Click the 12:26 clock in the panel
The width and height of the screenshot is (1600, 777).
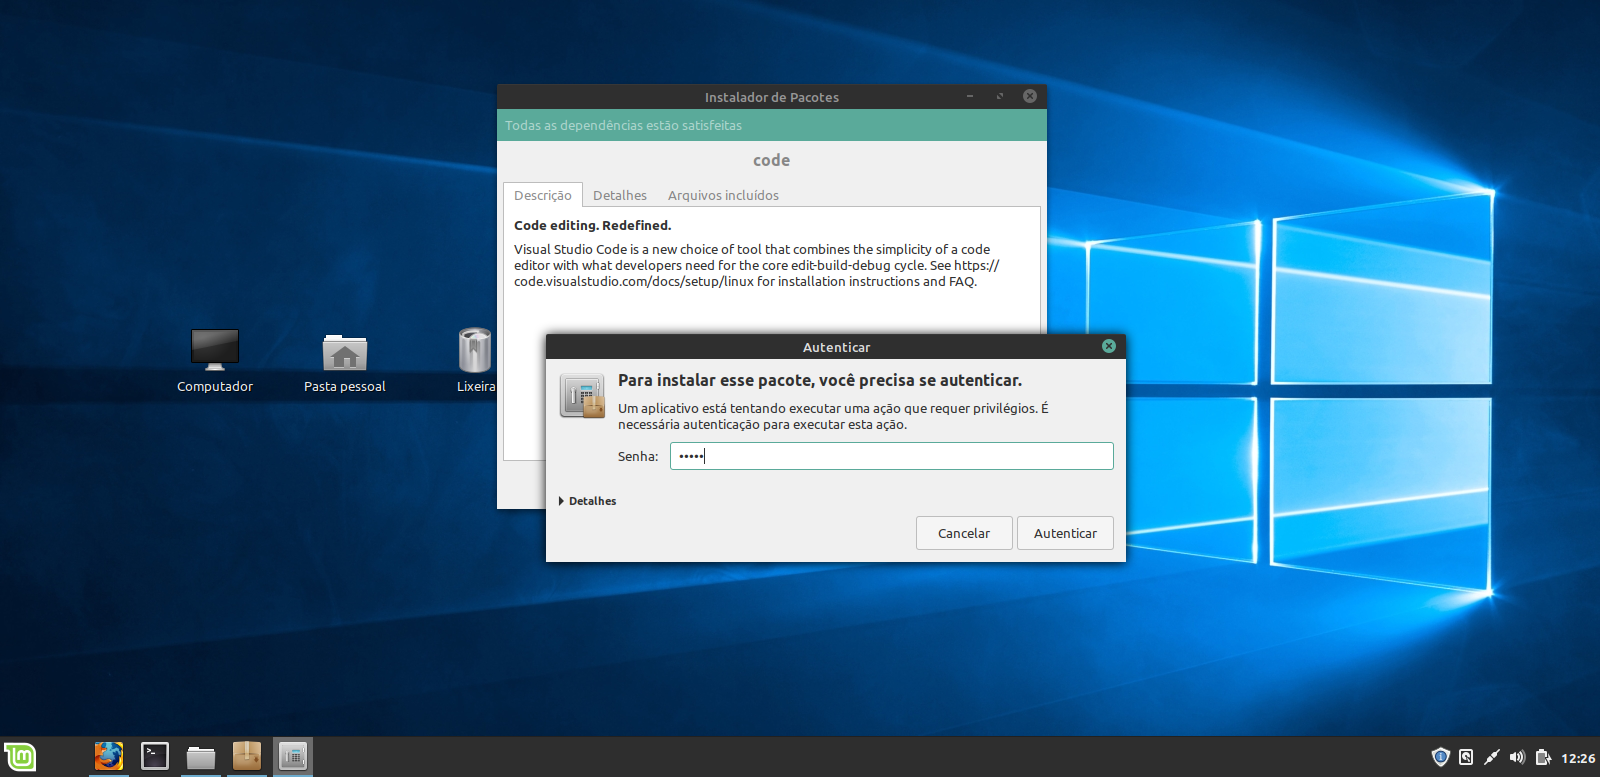tap(1578, 758)
